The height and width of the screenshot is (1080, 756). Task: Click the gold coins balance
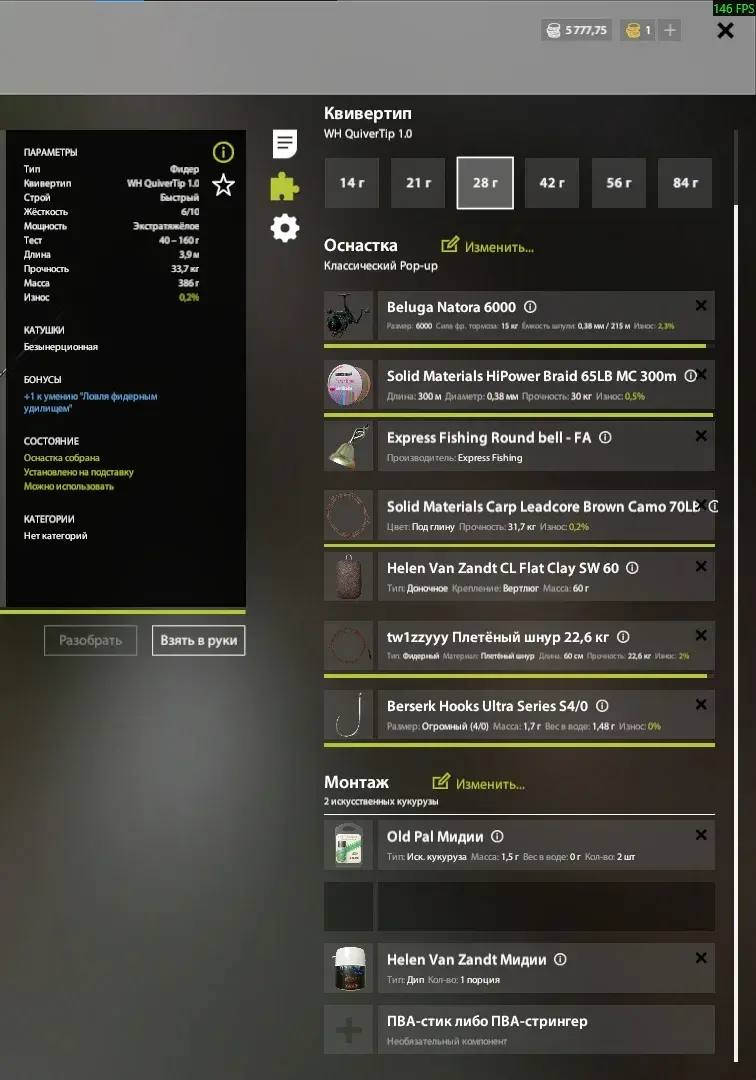638,30
